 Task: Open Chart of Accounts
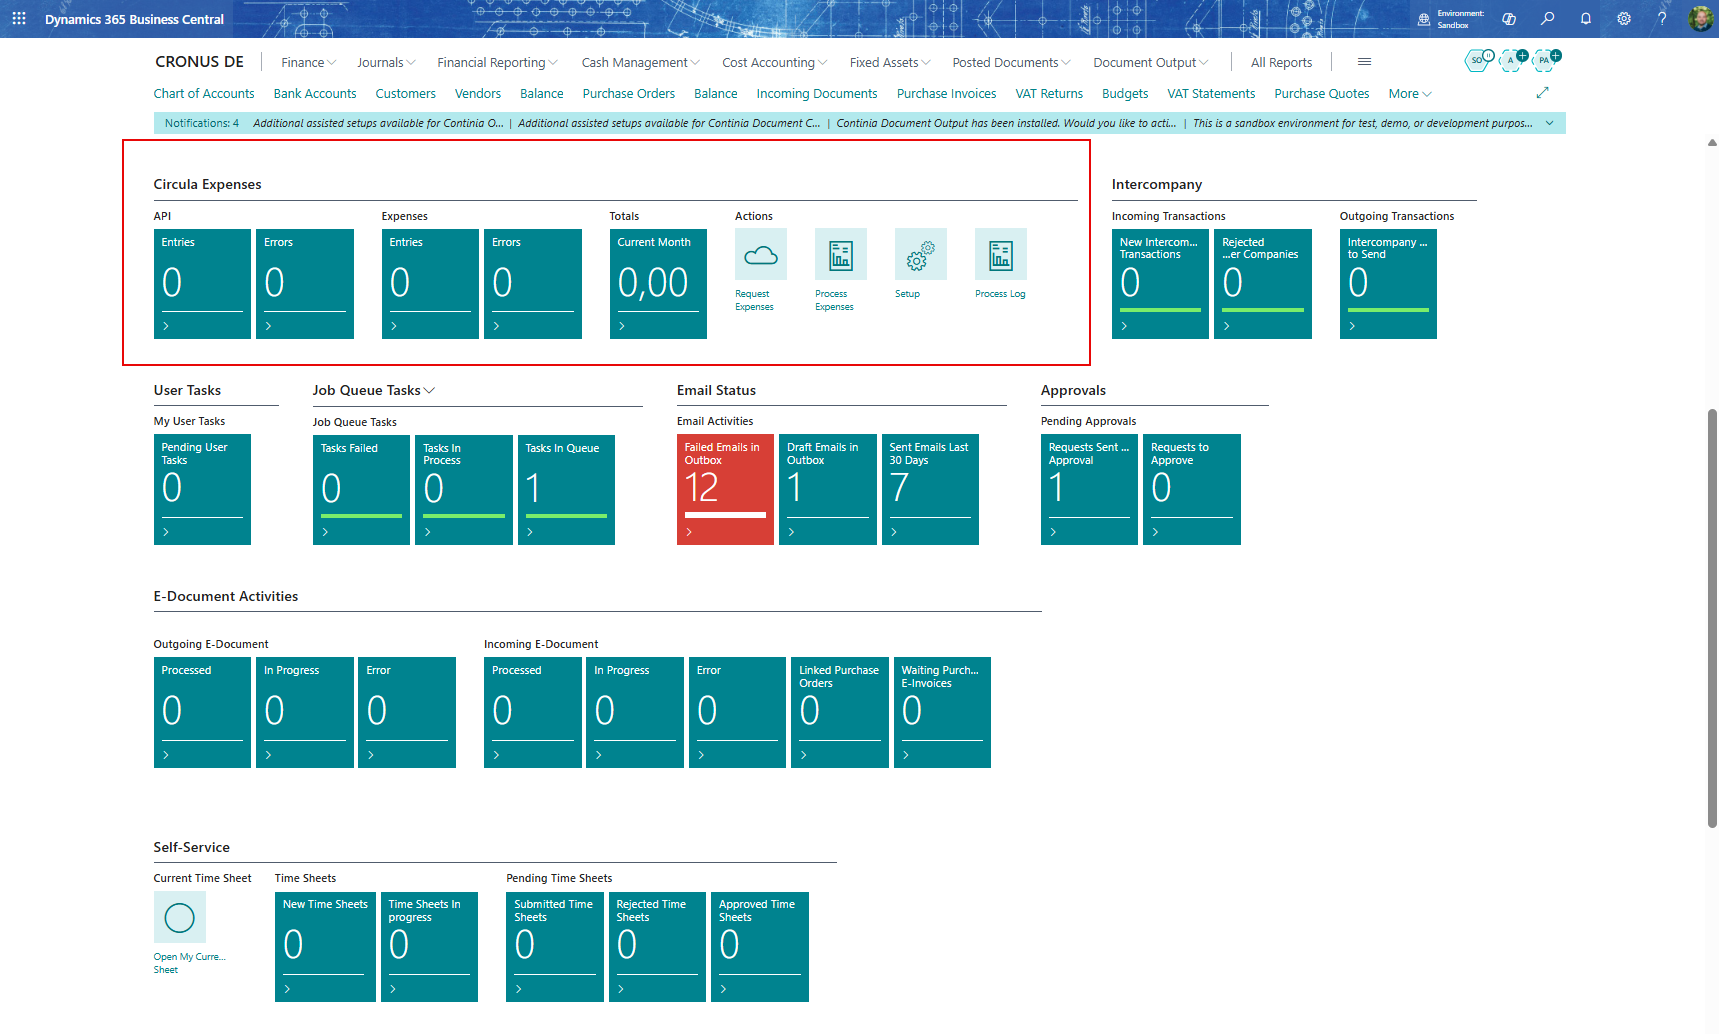click(x=204, y=94)
